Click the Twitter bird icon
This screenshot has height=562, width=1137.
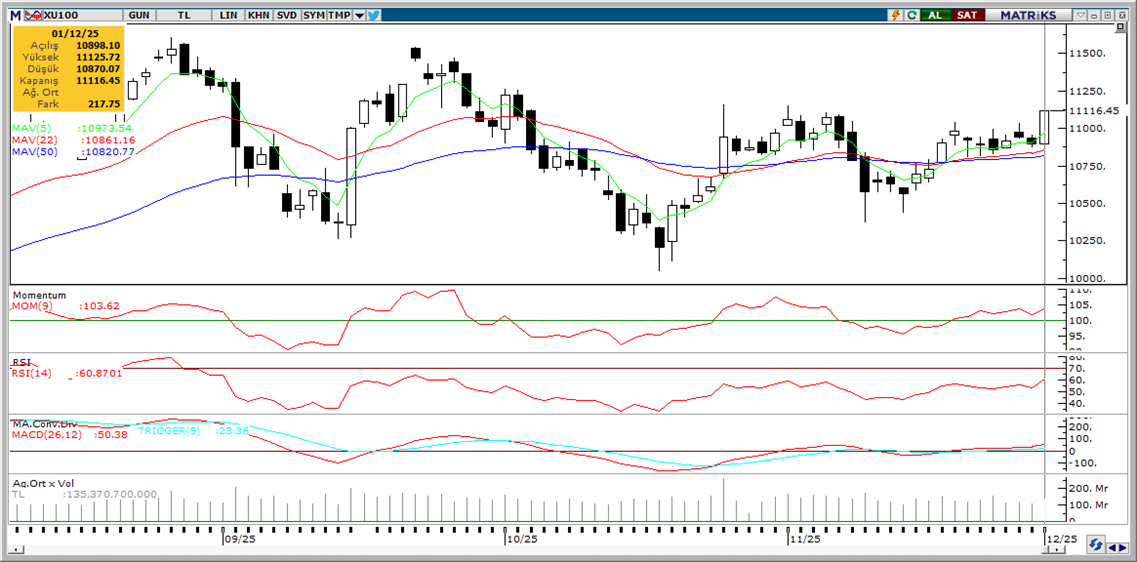pos(373,15)
